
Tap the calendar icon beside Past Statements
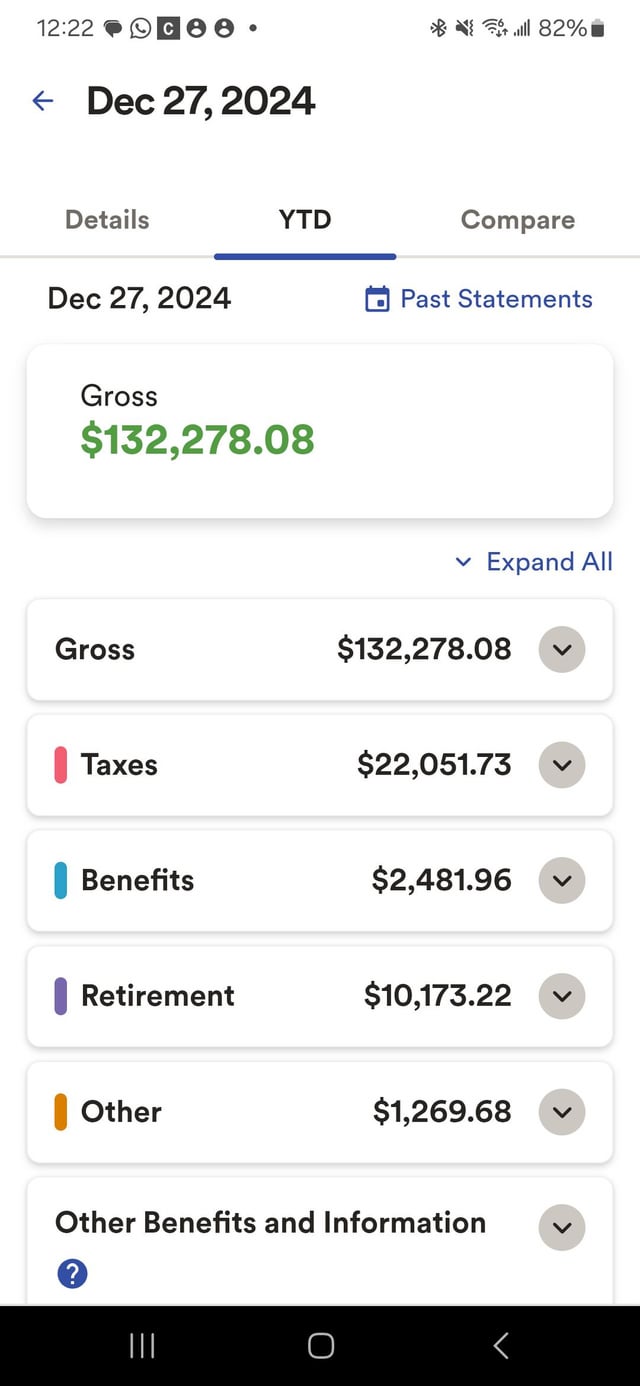[377, 299]
